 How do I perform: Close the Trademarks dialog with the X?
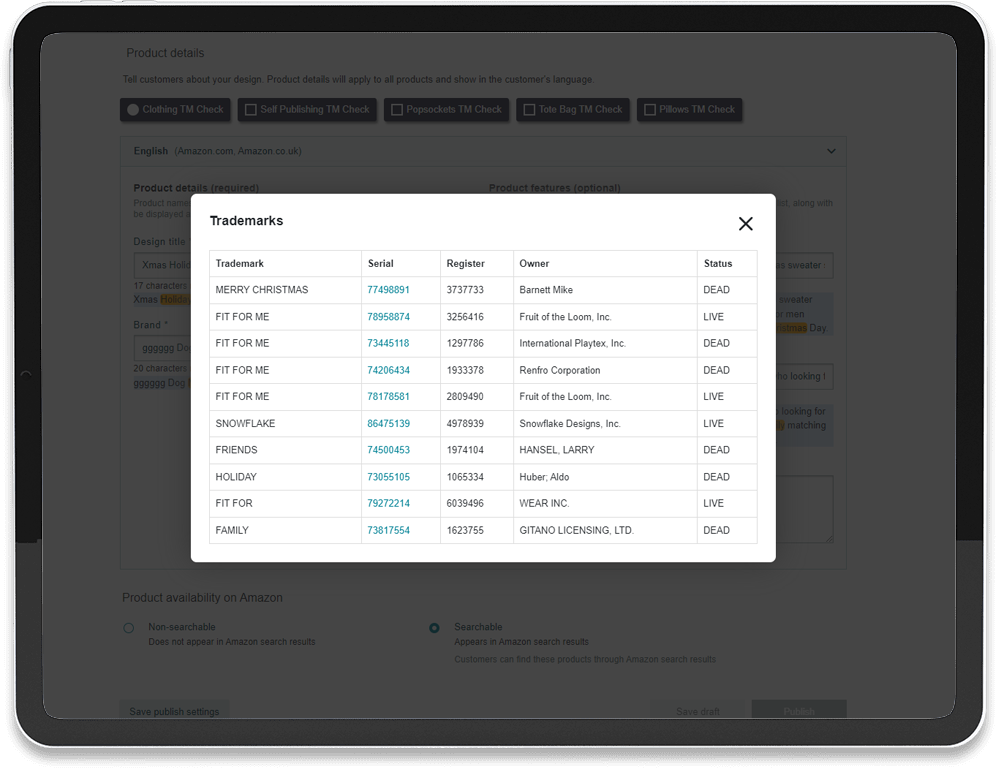tap(746, 224)
